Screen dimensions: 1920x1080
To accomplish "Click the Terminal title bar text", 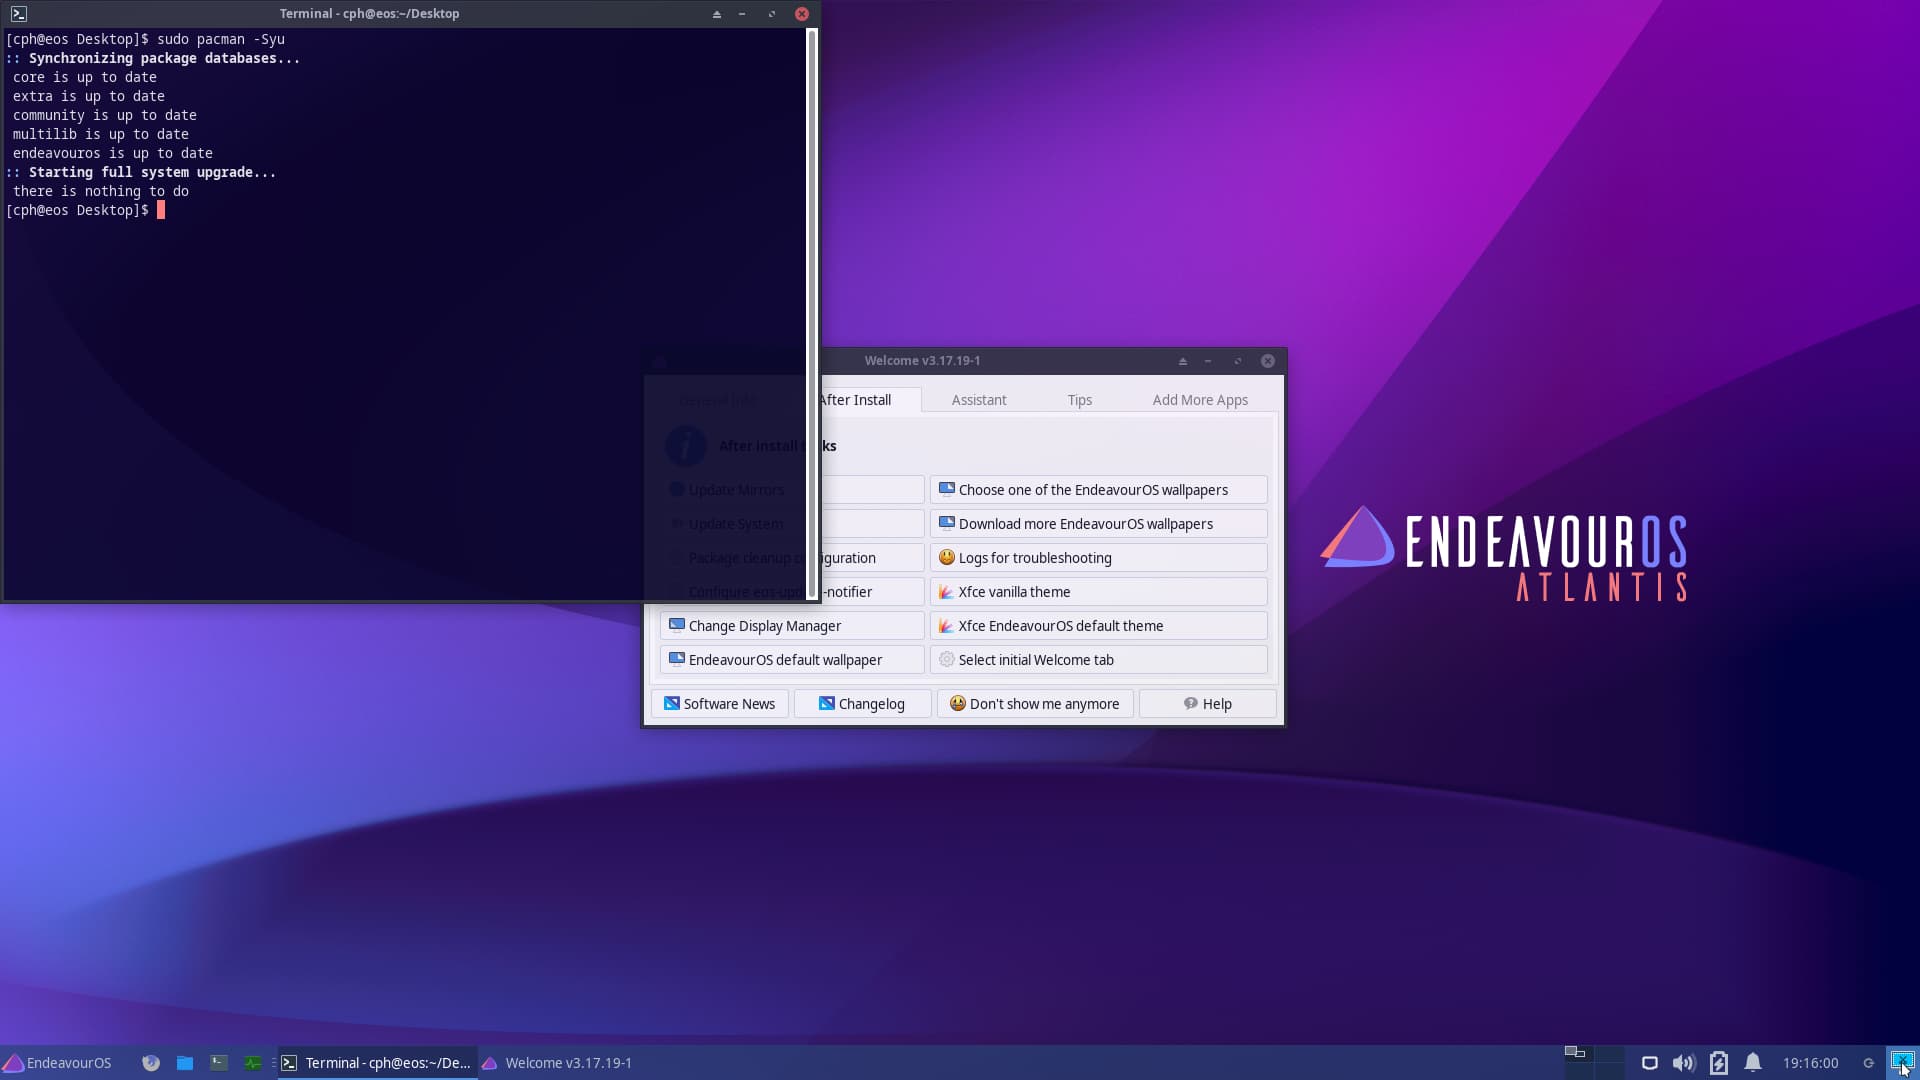I will (x=369, y=14).
